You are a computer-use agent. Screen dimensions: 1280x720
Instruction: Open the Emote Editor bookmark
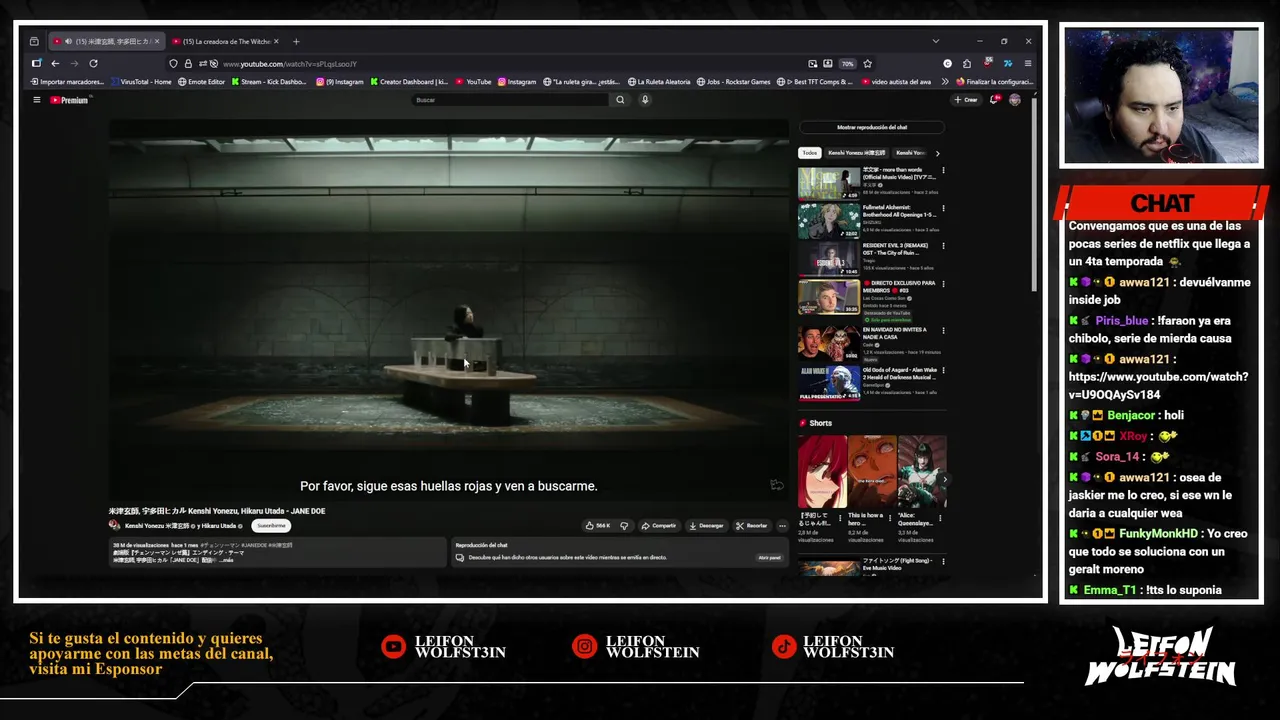pos(201,82)
